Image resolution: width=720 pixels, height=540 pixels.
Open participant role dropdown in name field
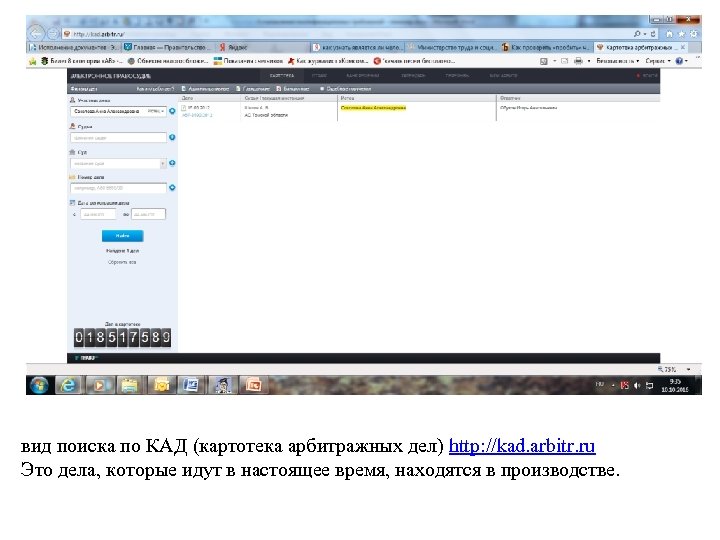coord(157,111)
